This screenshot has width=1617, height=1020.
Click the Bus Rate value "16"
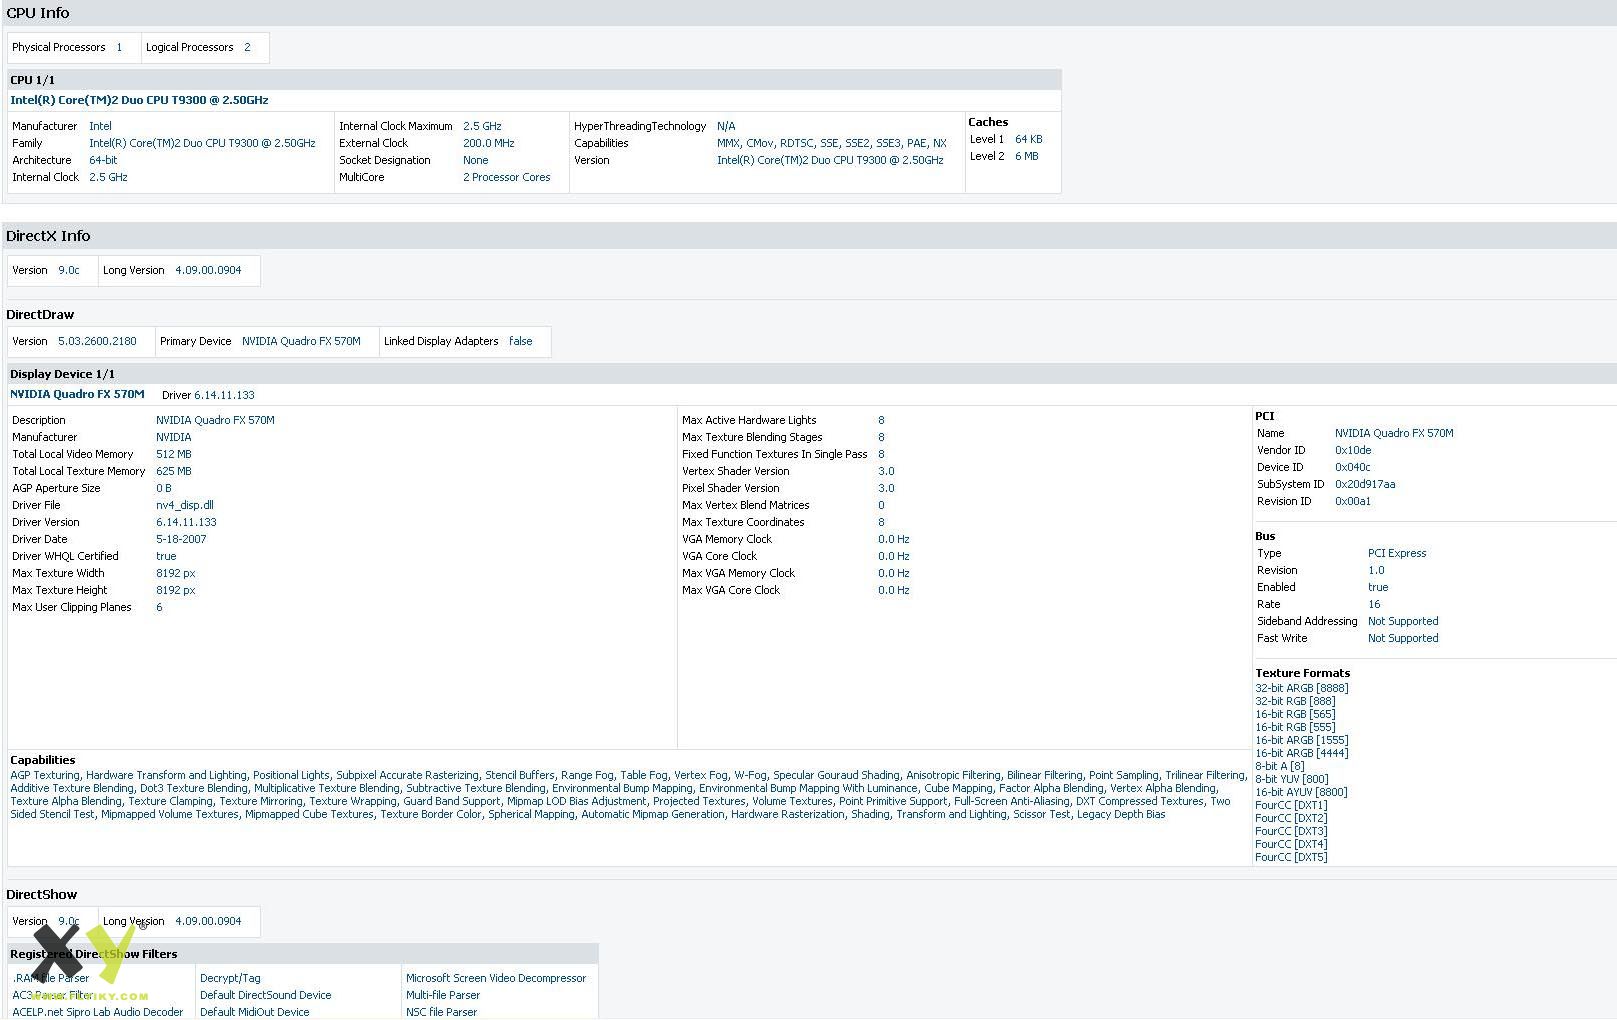tap(1374, 604)
